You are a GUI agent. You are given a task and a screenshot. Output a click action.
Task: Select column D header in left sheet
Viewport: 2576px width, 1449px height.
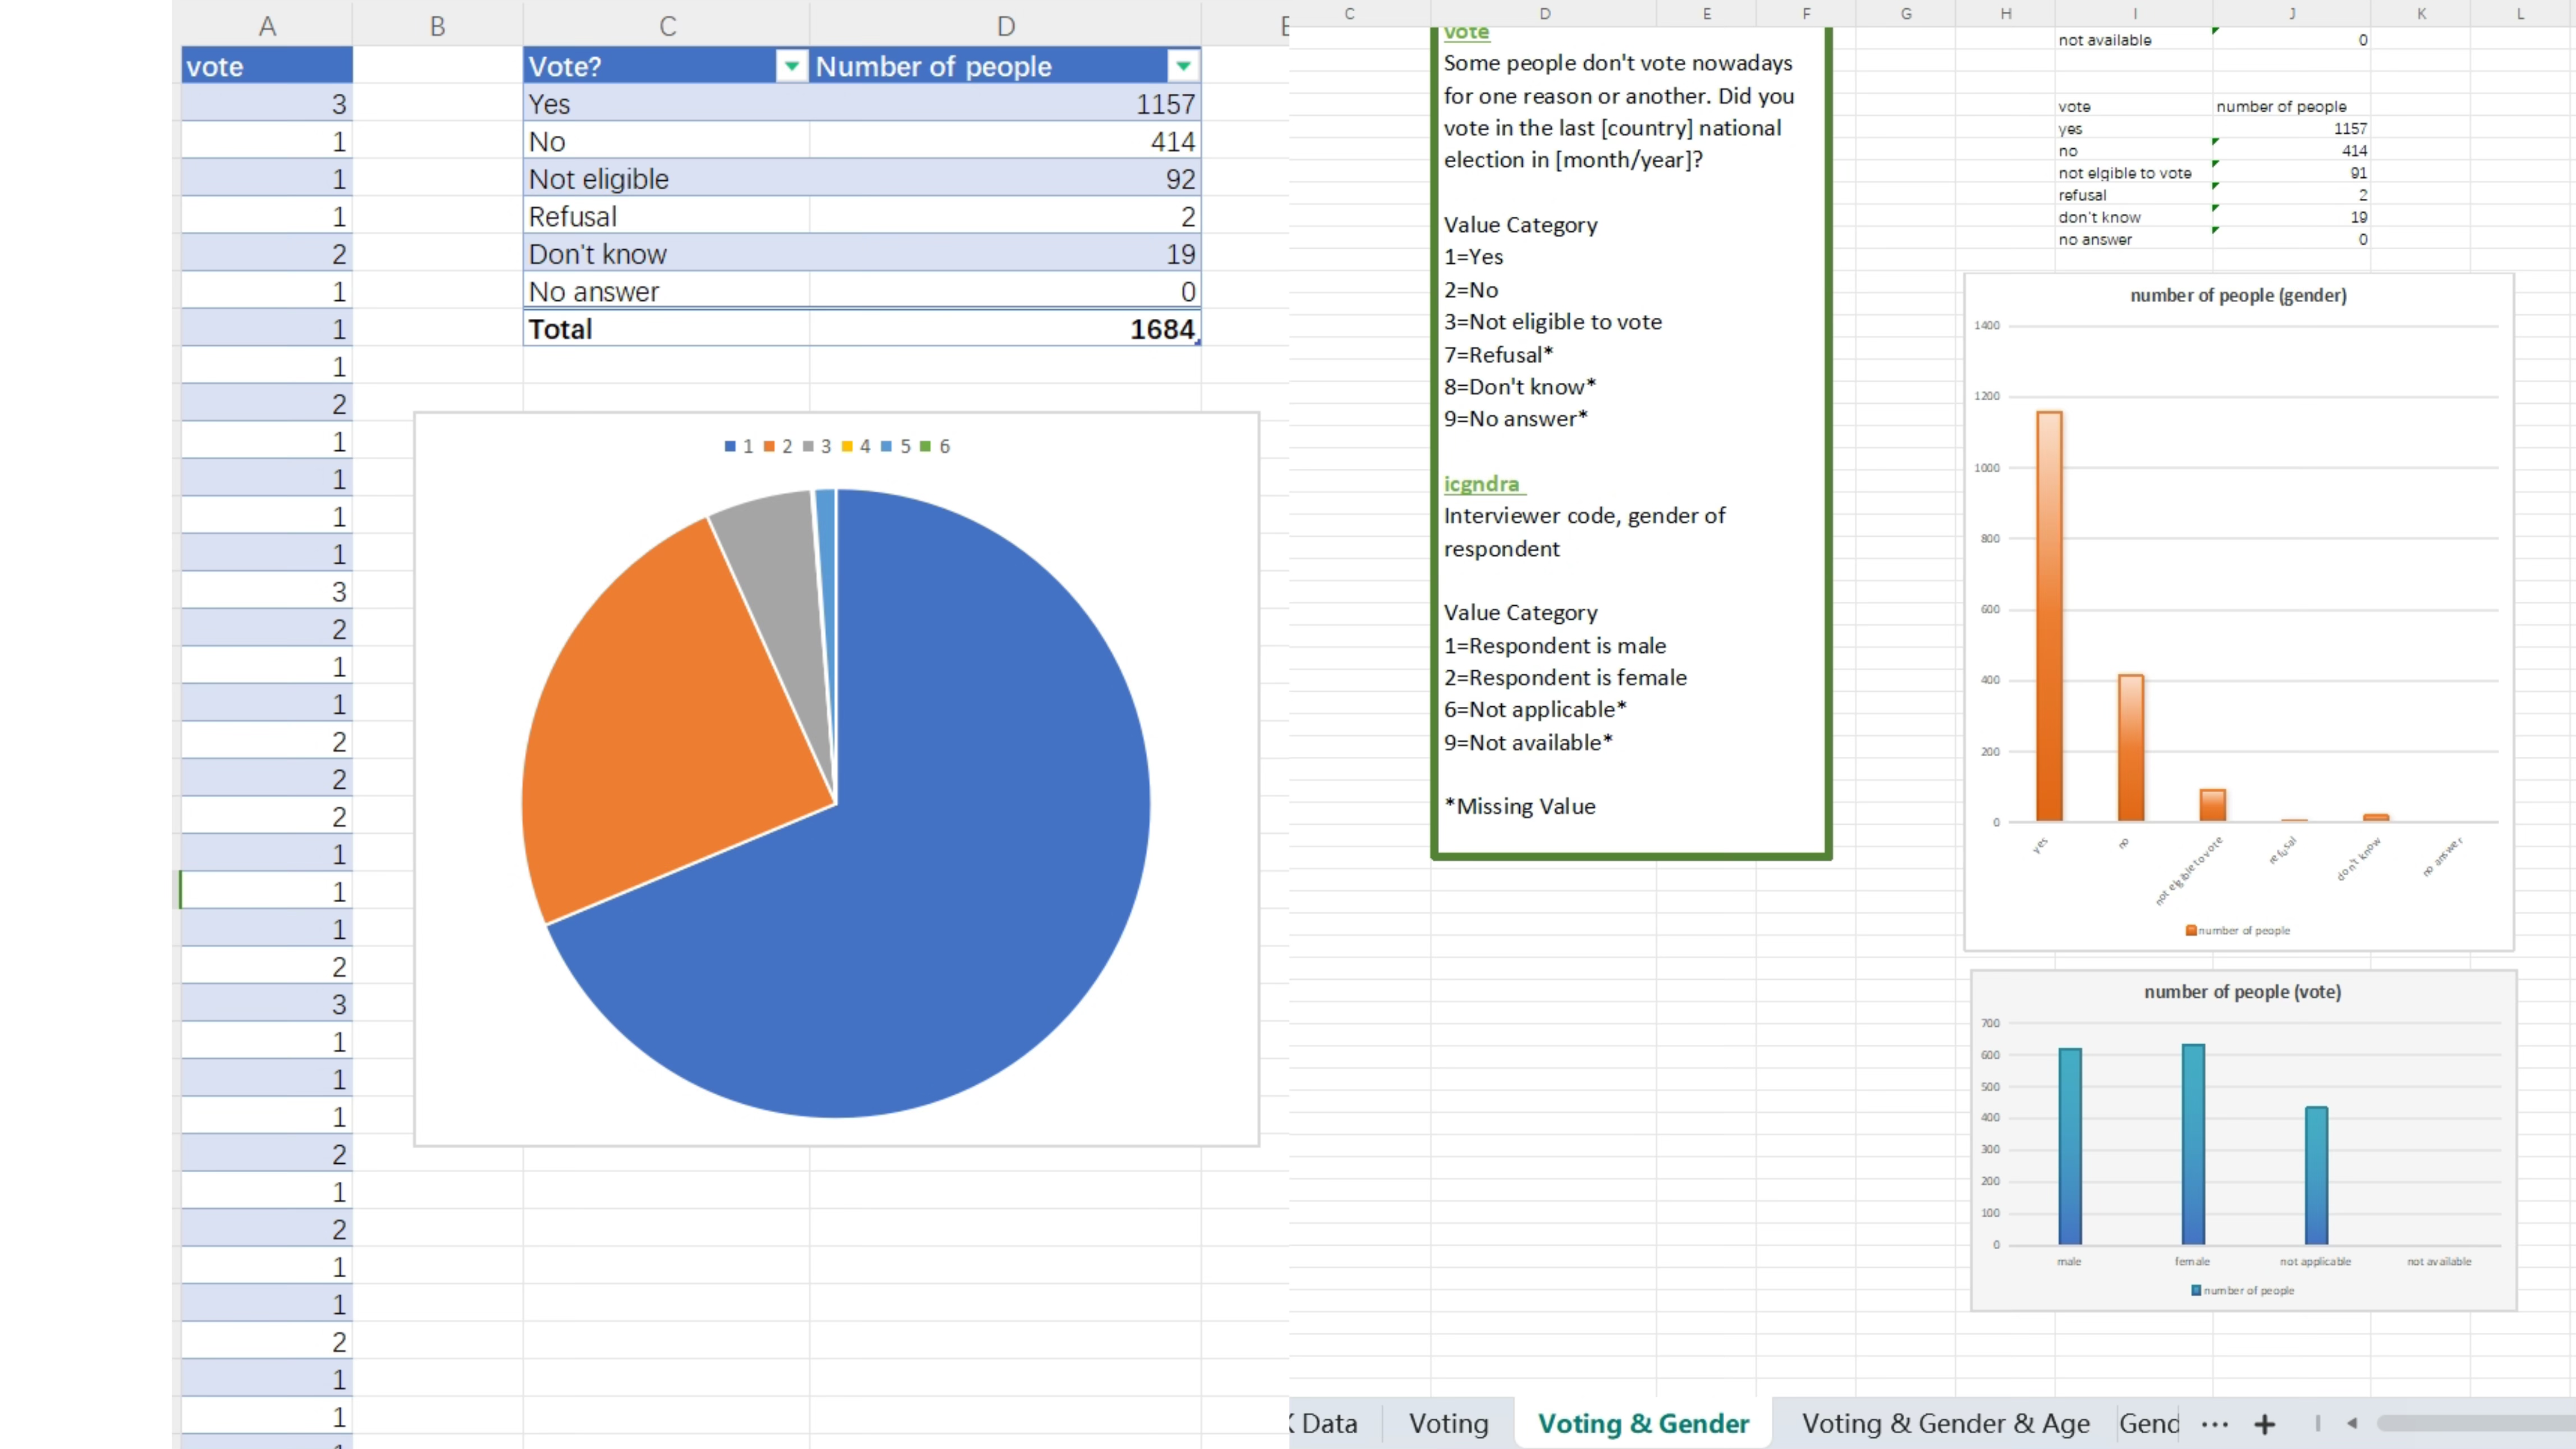pos(1005,26)
